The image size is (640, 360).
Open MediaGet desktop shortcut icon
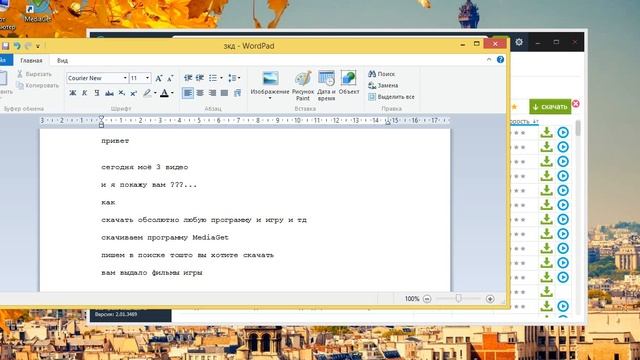pos(37,11)
